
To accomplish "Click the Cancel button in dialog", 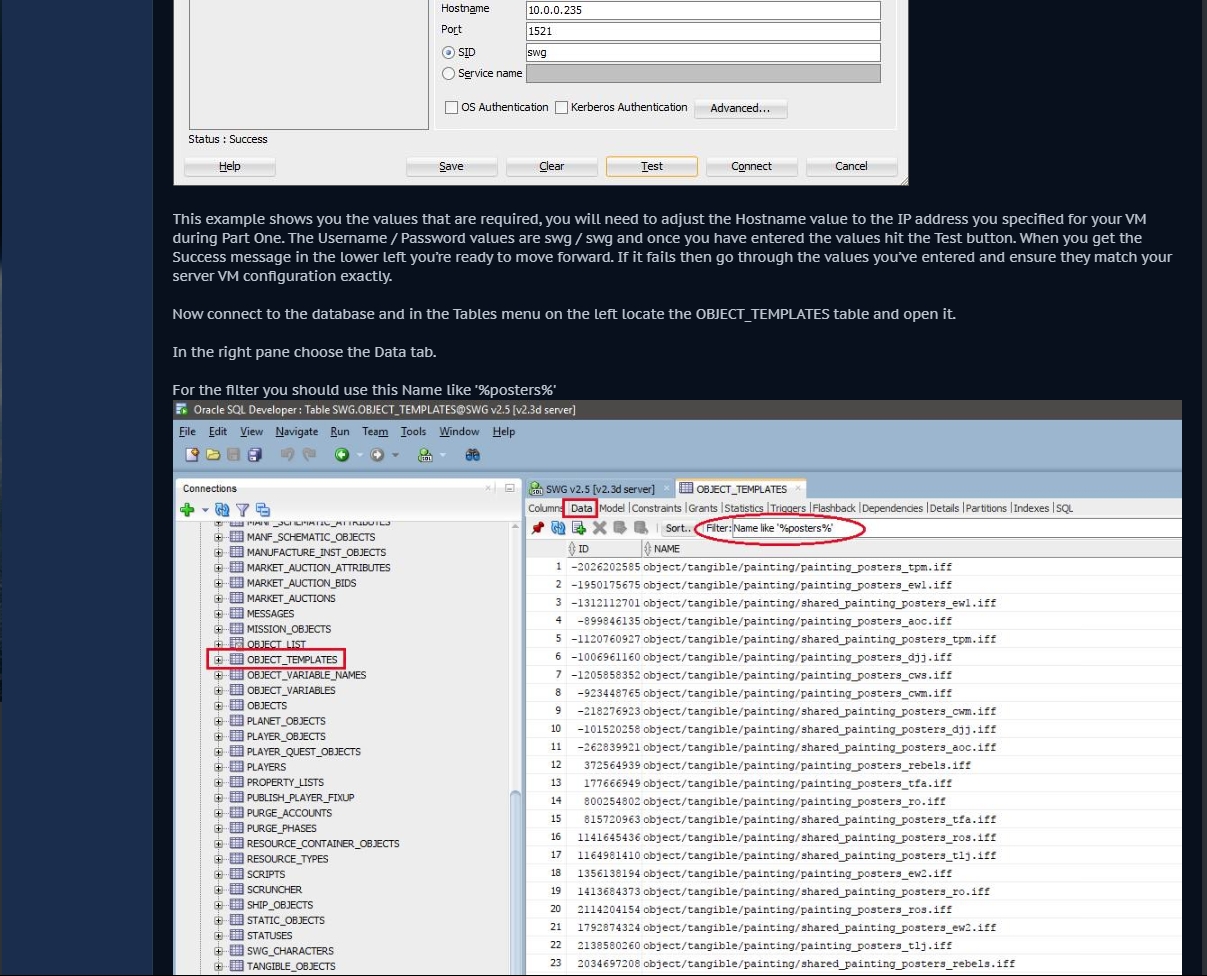I will click(x=852, y=166).
